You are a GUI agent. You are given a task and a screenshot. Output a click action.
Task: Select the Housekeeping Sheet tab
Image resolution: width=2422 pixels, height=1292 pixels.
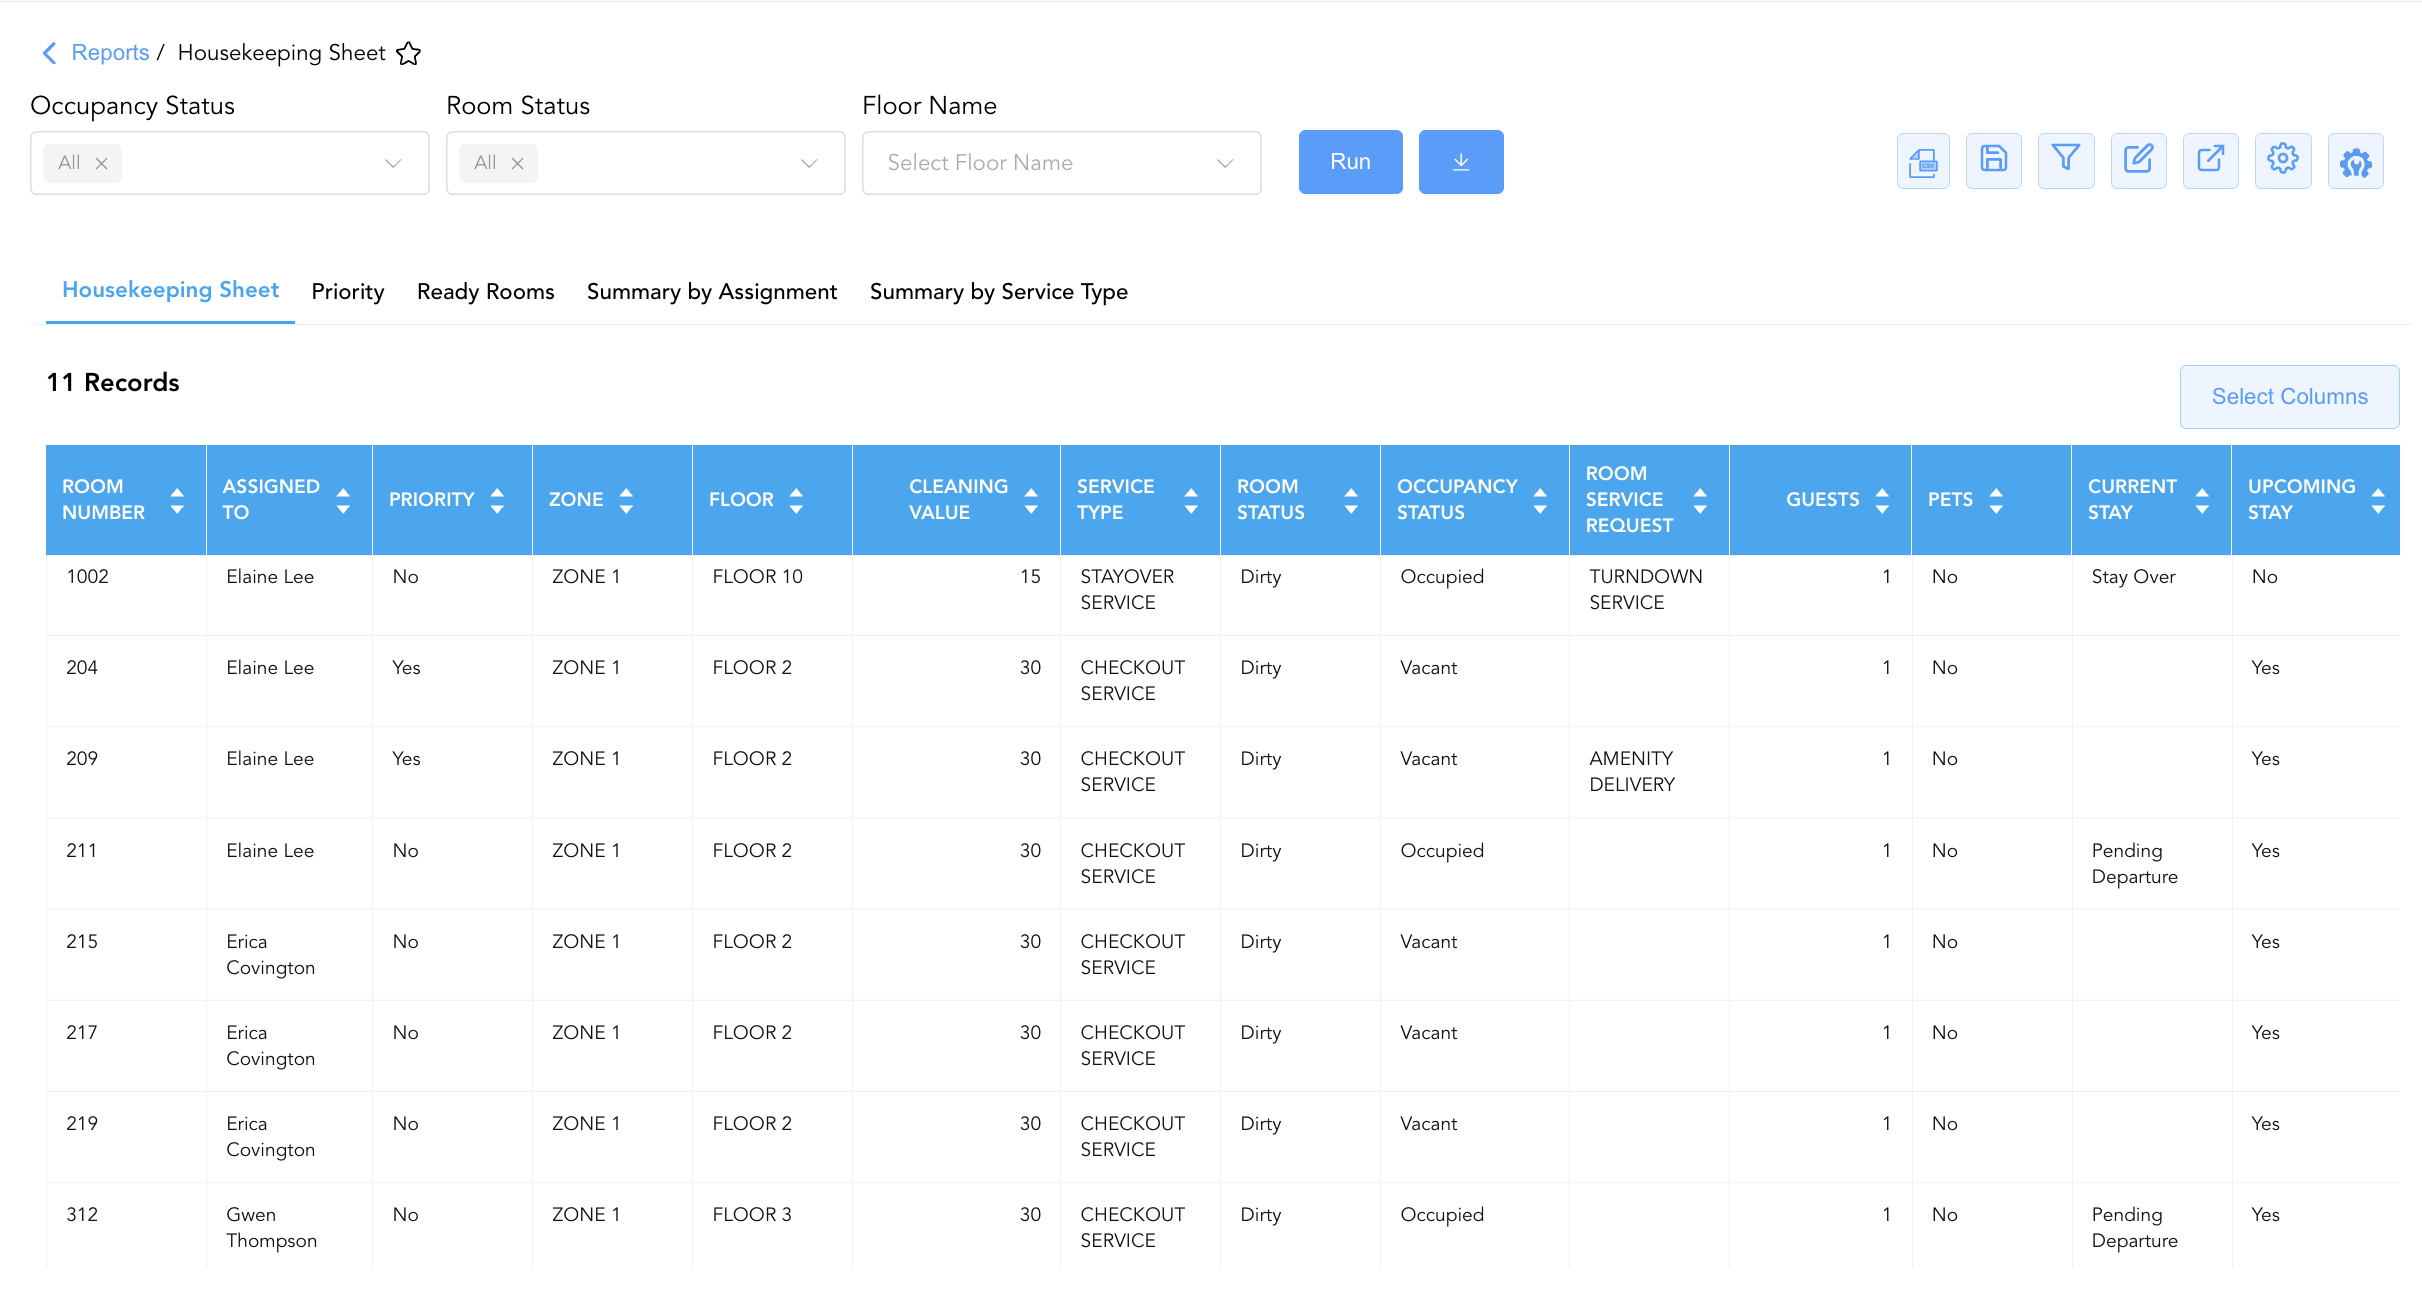[170, 290]
